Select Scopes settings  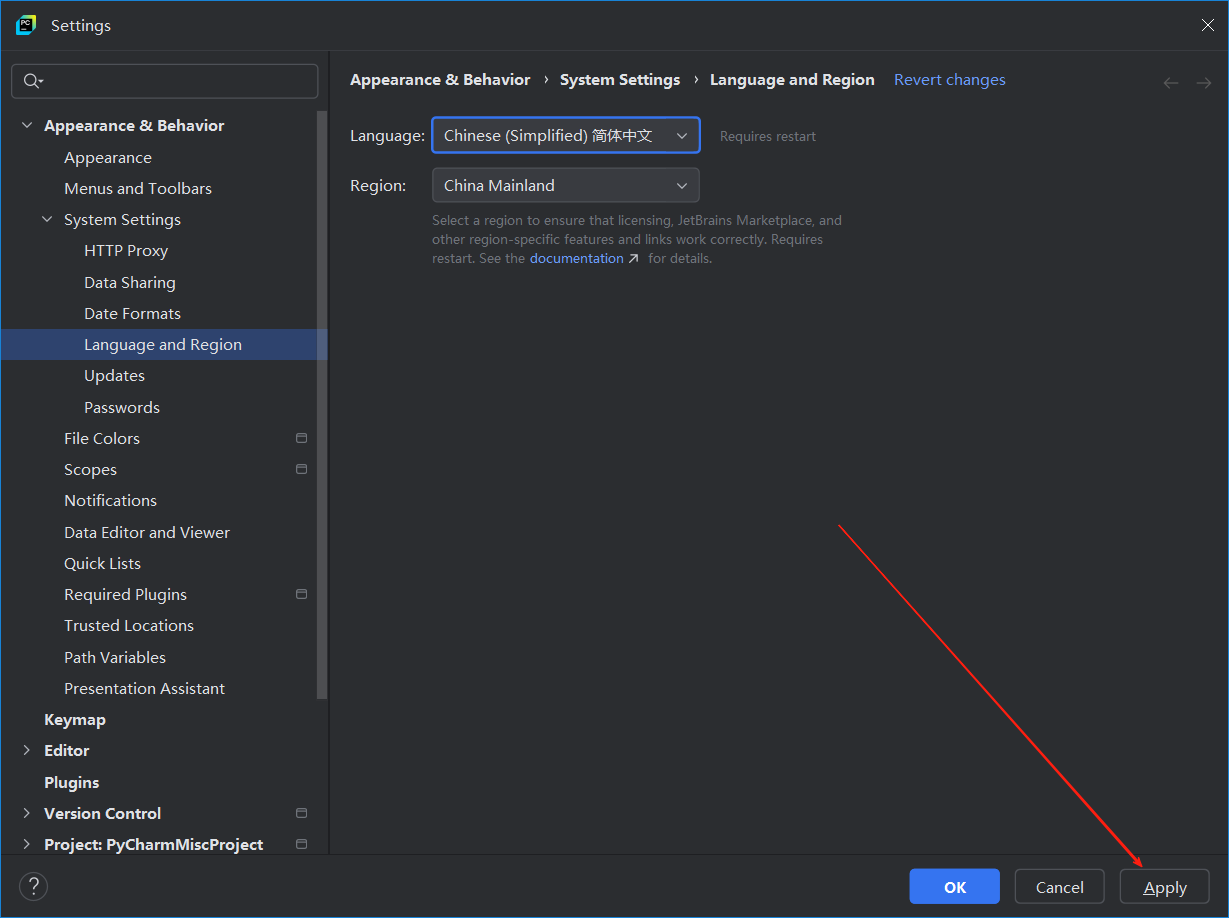(x=91, y=469)
